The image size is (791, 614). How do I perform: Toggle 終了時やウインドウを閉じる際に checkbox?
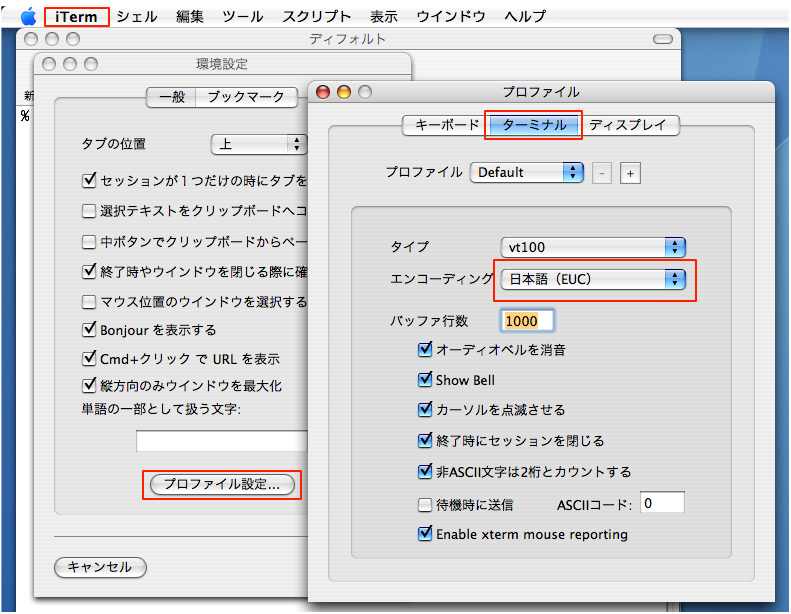[89, 271]
